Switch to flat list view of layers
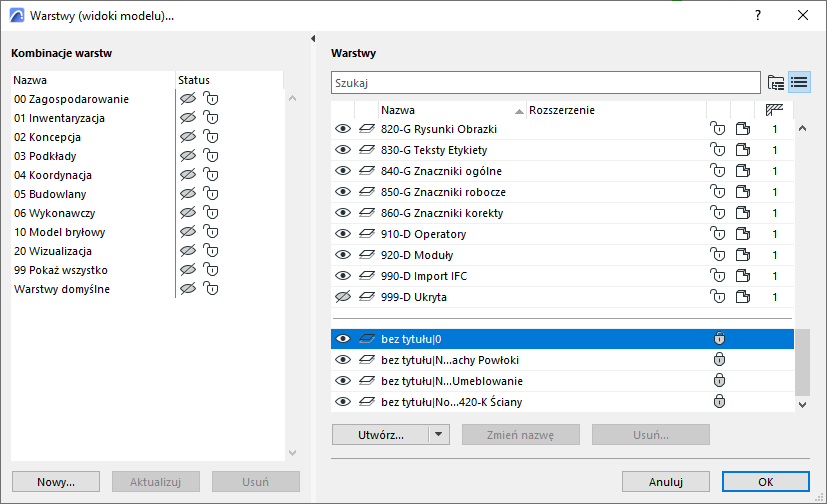This screenshot has width=827, height=504. (799, 82)
